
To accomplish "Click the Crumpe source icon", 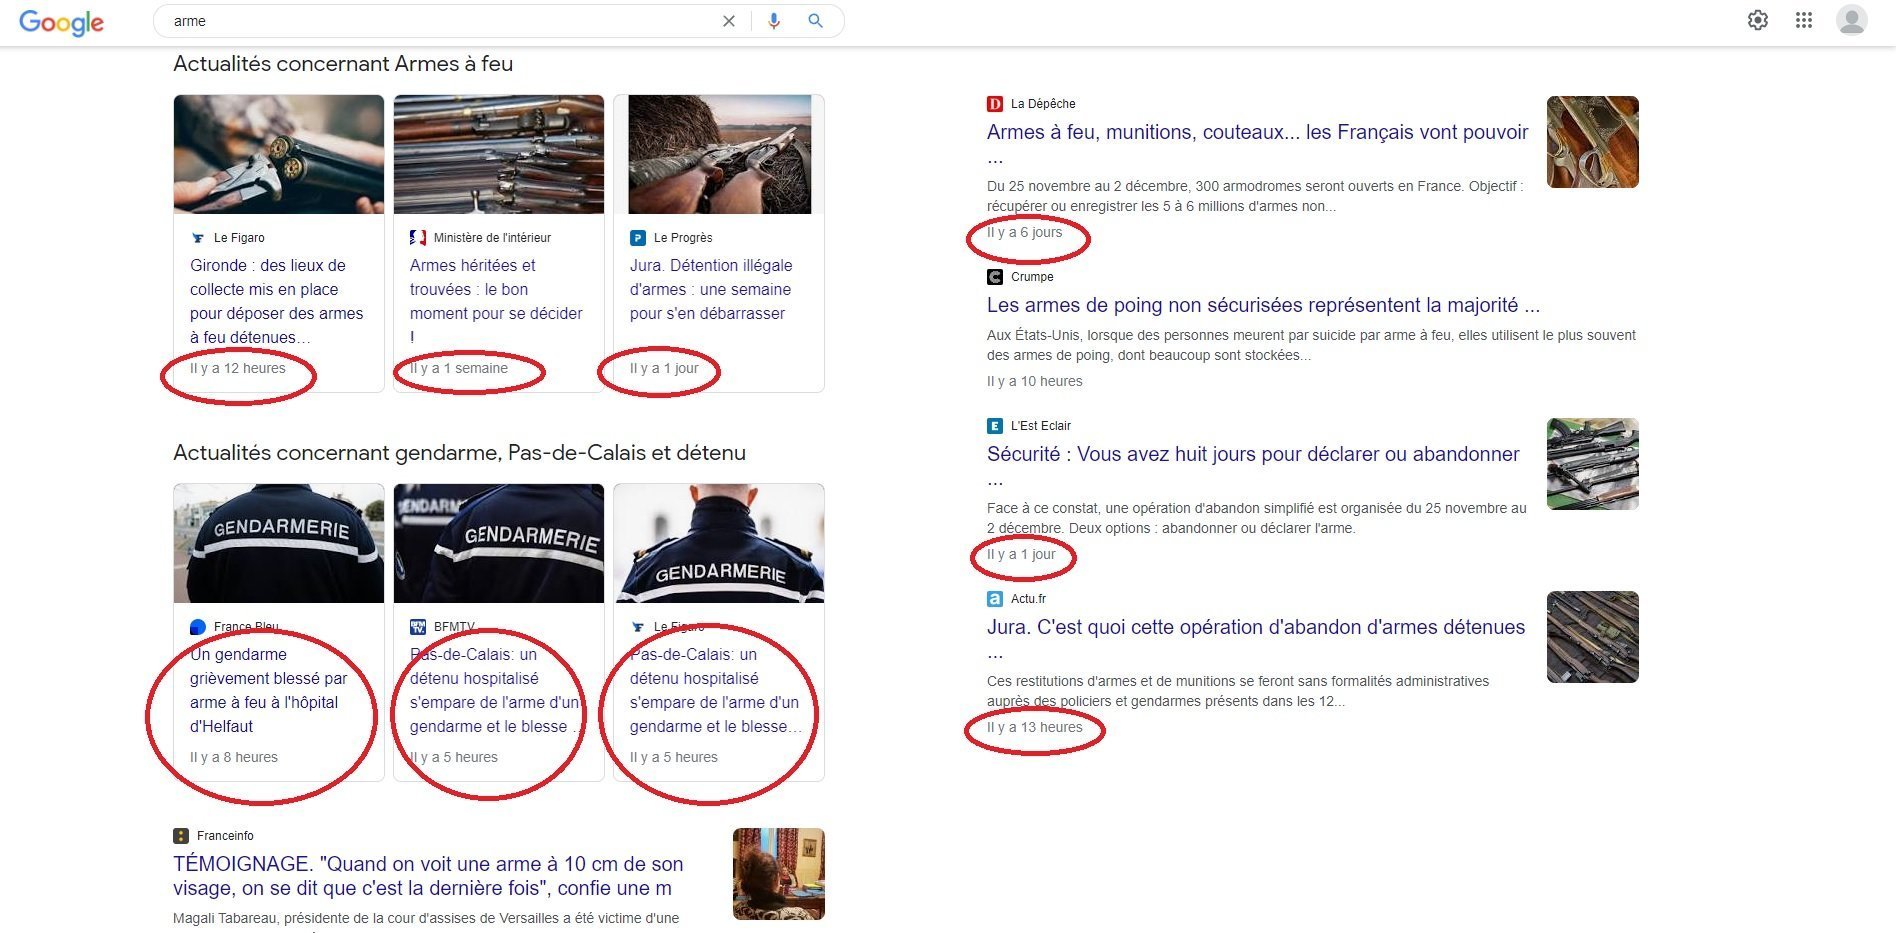I will click(995, 277).
